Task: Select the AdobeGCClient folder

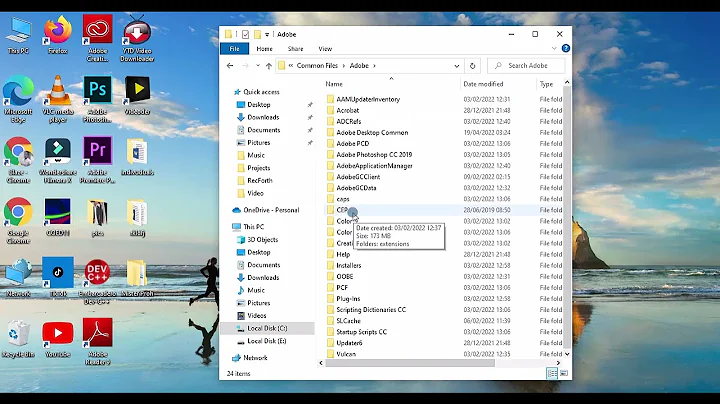Action: (x=358, y=177)
